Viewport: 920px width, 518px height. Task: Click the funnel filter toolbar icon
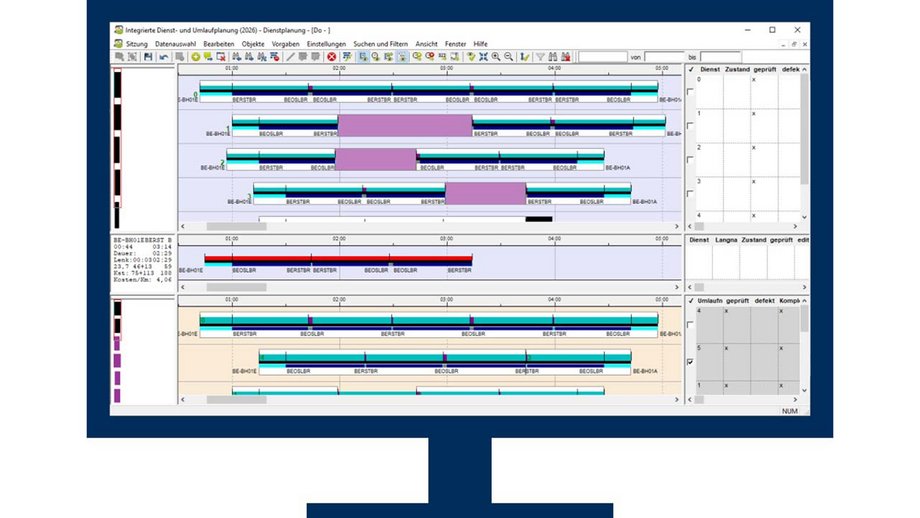tap(540, 57)
